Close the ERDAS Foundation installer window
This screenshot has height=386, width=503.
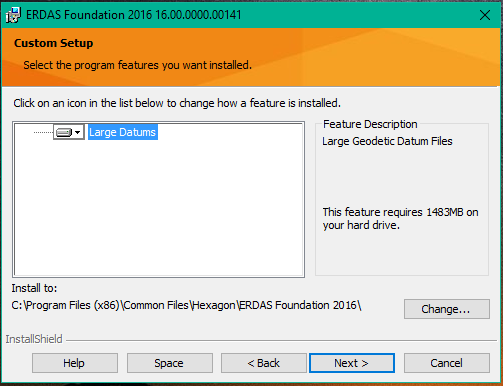point(485,15)
